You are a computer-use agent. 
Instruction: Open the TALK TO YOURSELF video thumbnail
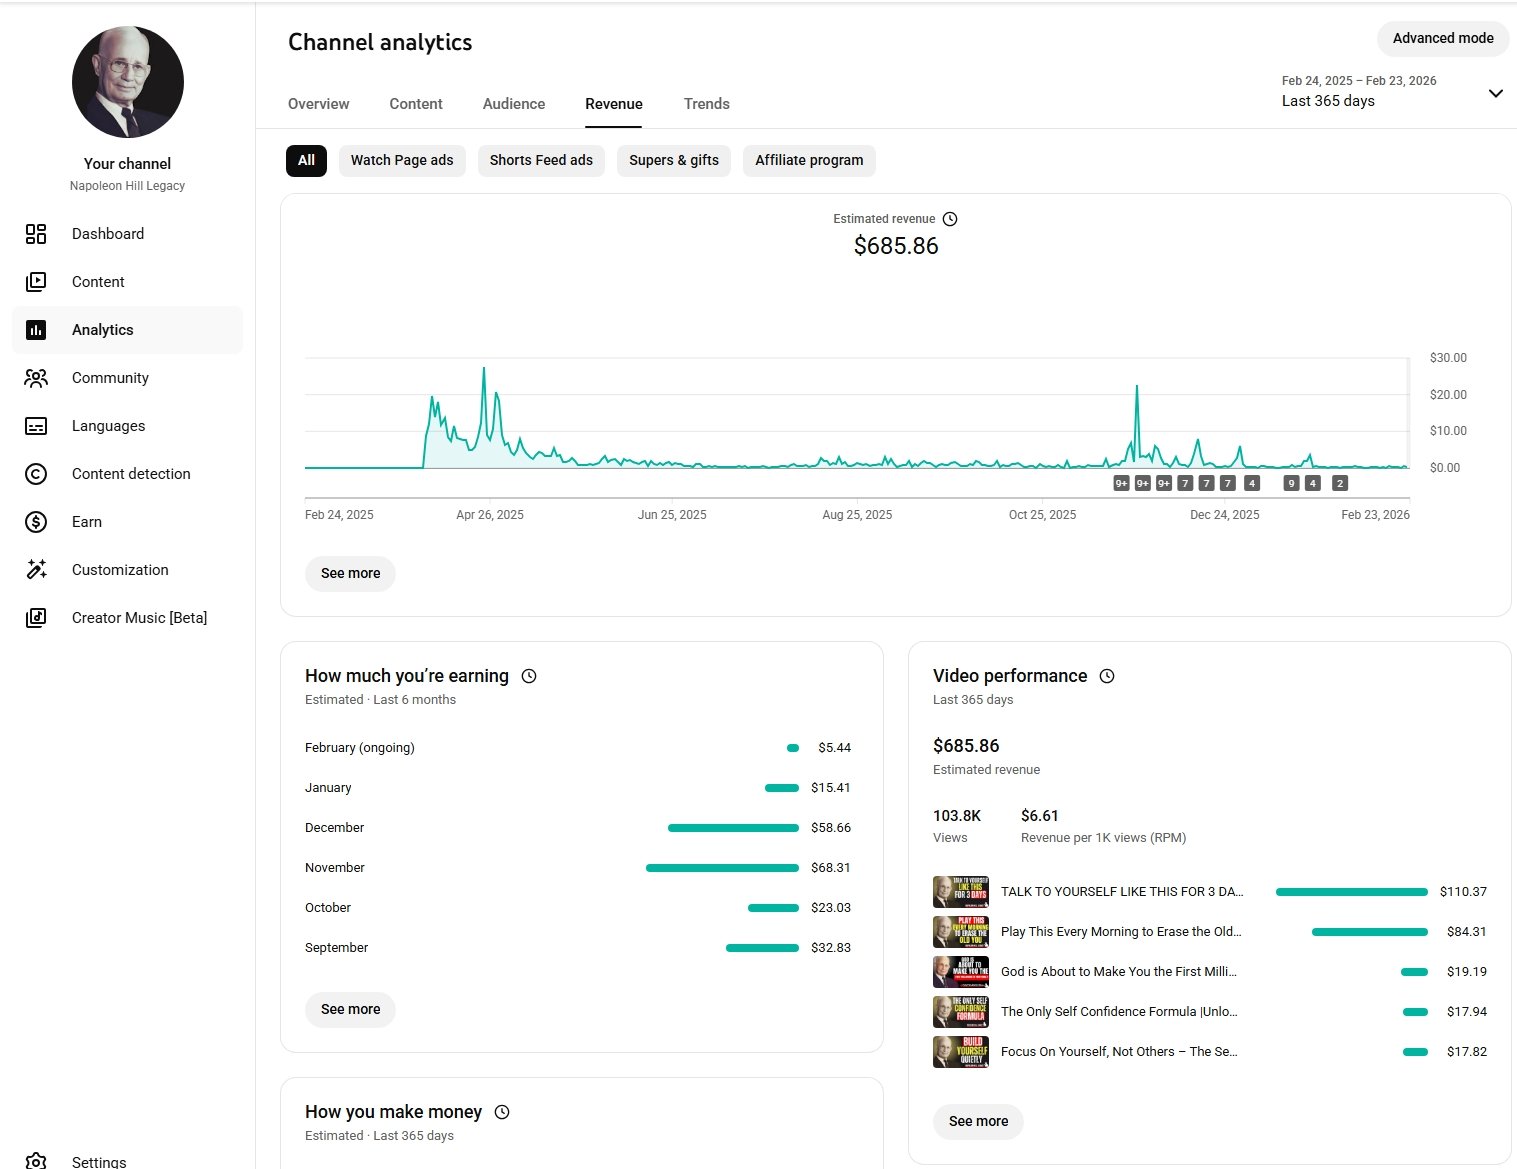pyautogui.click(x=961, y=892)
